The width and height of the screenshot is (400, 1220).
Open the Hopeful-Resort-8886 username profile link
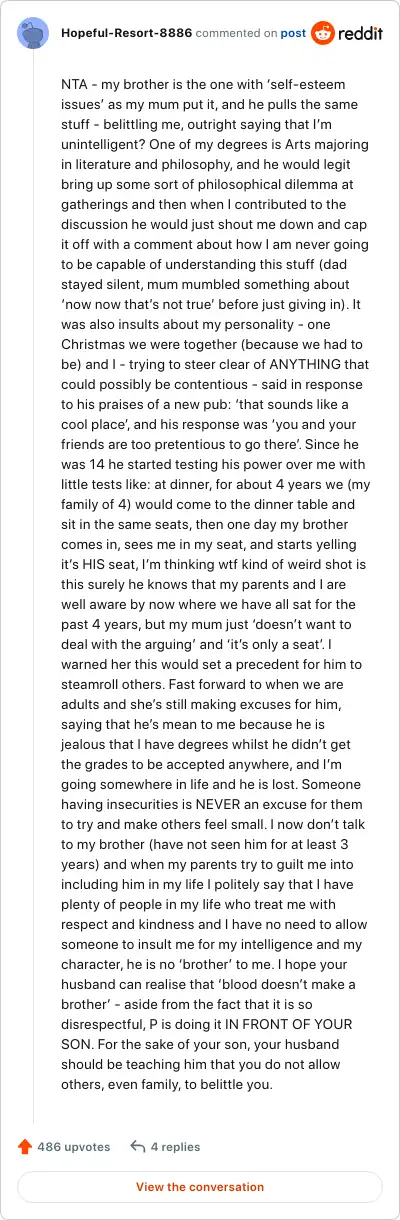[x=126, y=33]
